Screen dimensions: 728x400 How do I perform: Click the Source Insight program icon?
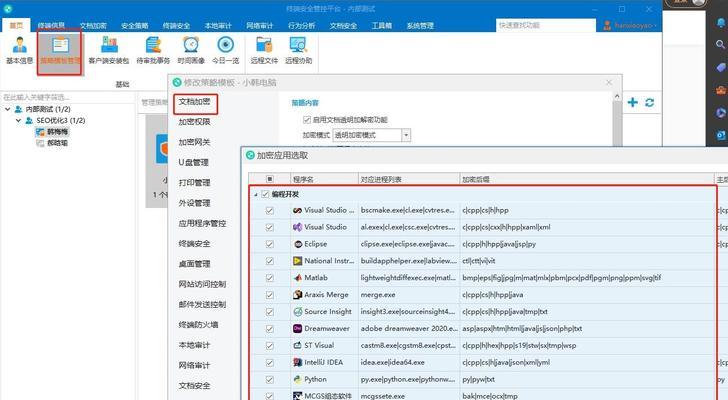tap(298, 312)
